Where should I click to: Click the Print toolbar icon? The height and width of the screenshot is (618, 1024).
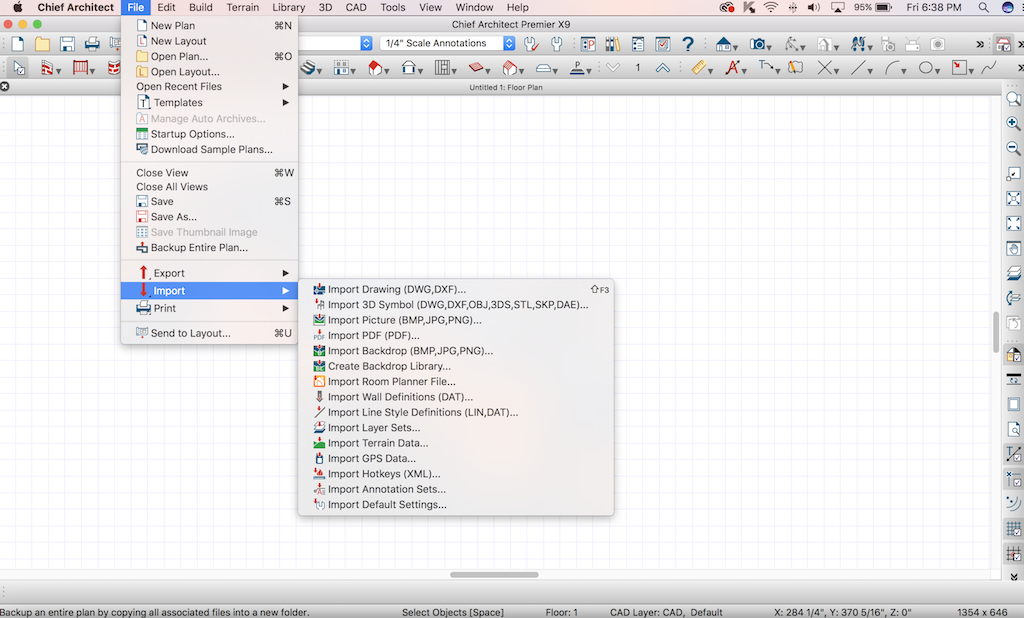[x=92, y=44]
